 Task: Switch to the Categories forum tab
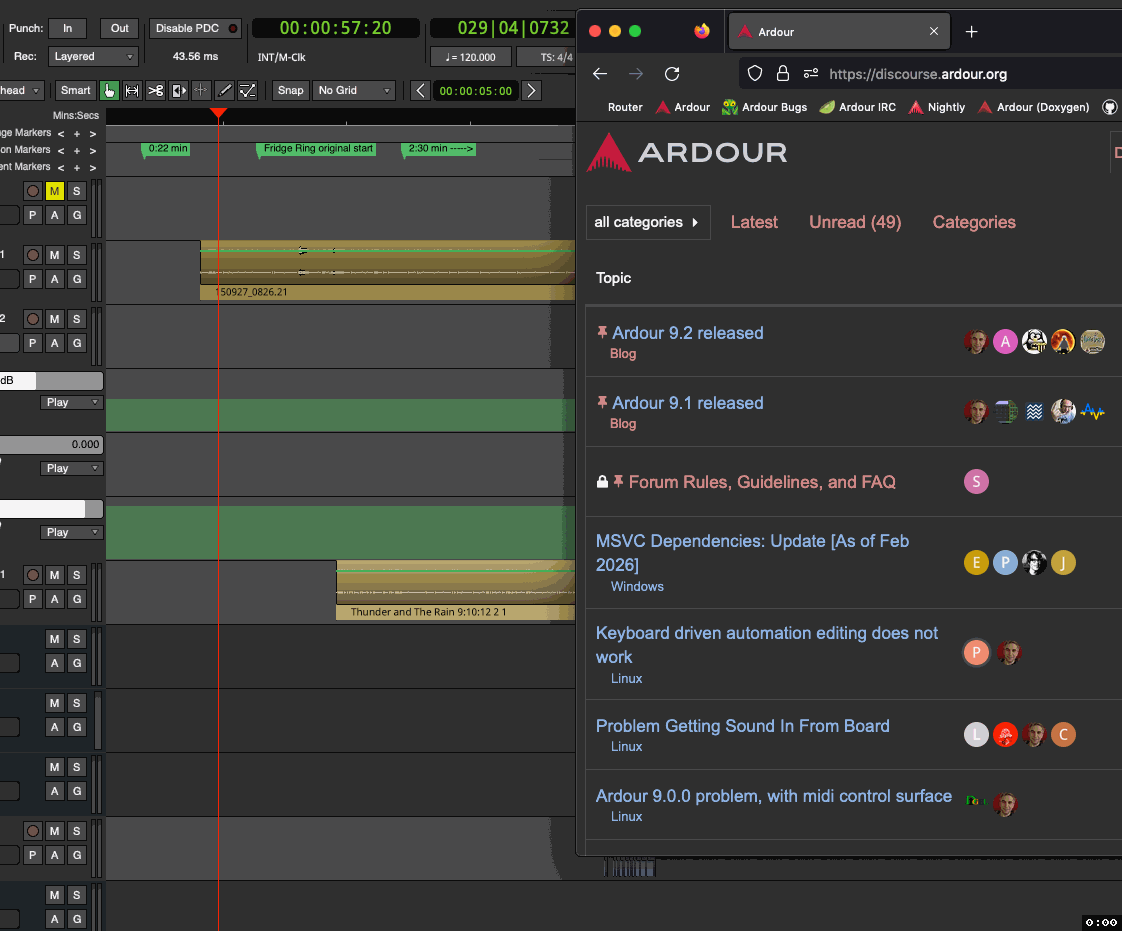click(x=973, y=223)
